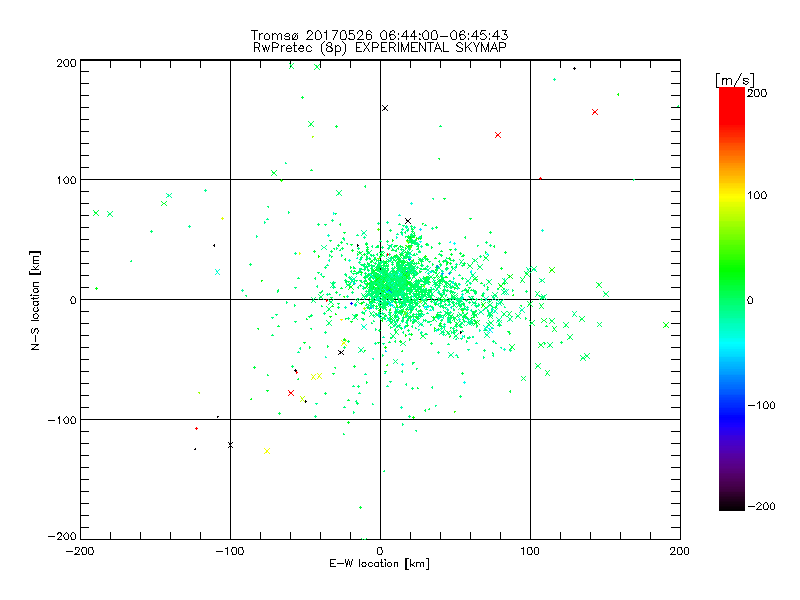The height and width of the screenshot is (600, 800).
Task: Select the subtitle "RwPretec (8p) EXPERIMENTAL SKYMAP"
Action: tap(380, 47)
